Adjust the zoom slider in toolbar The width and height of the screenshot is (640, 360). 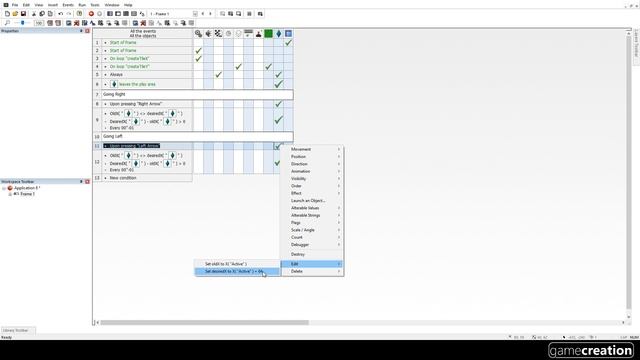(x=22, y=23)
